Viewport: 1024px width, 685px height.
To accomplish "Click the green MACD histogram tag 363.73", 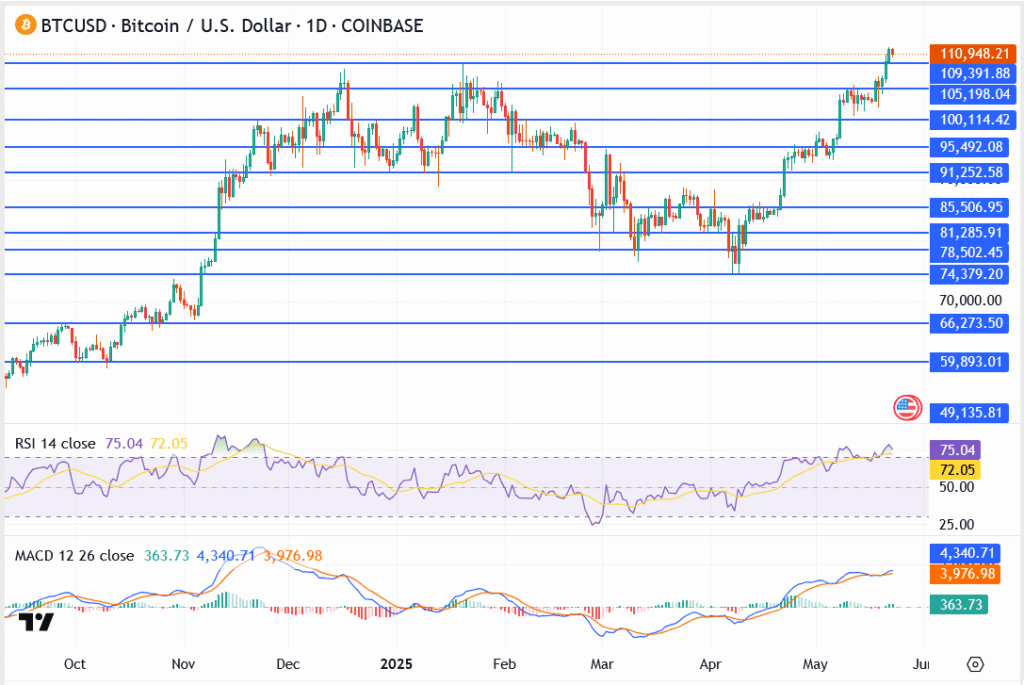I will coord(953,603).
